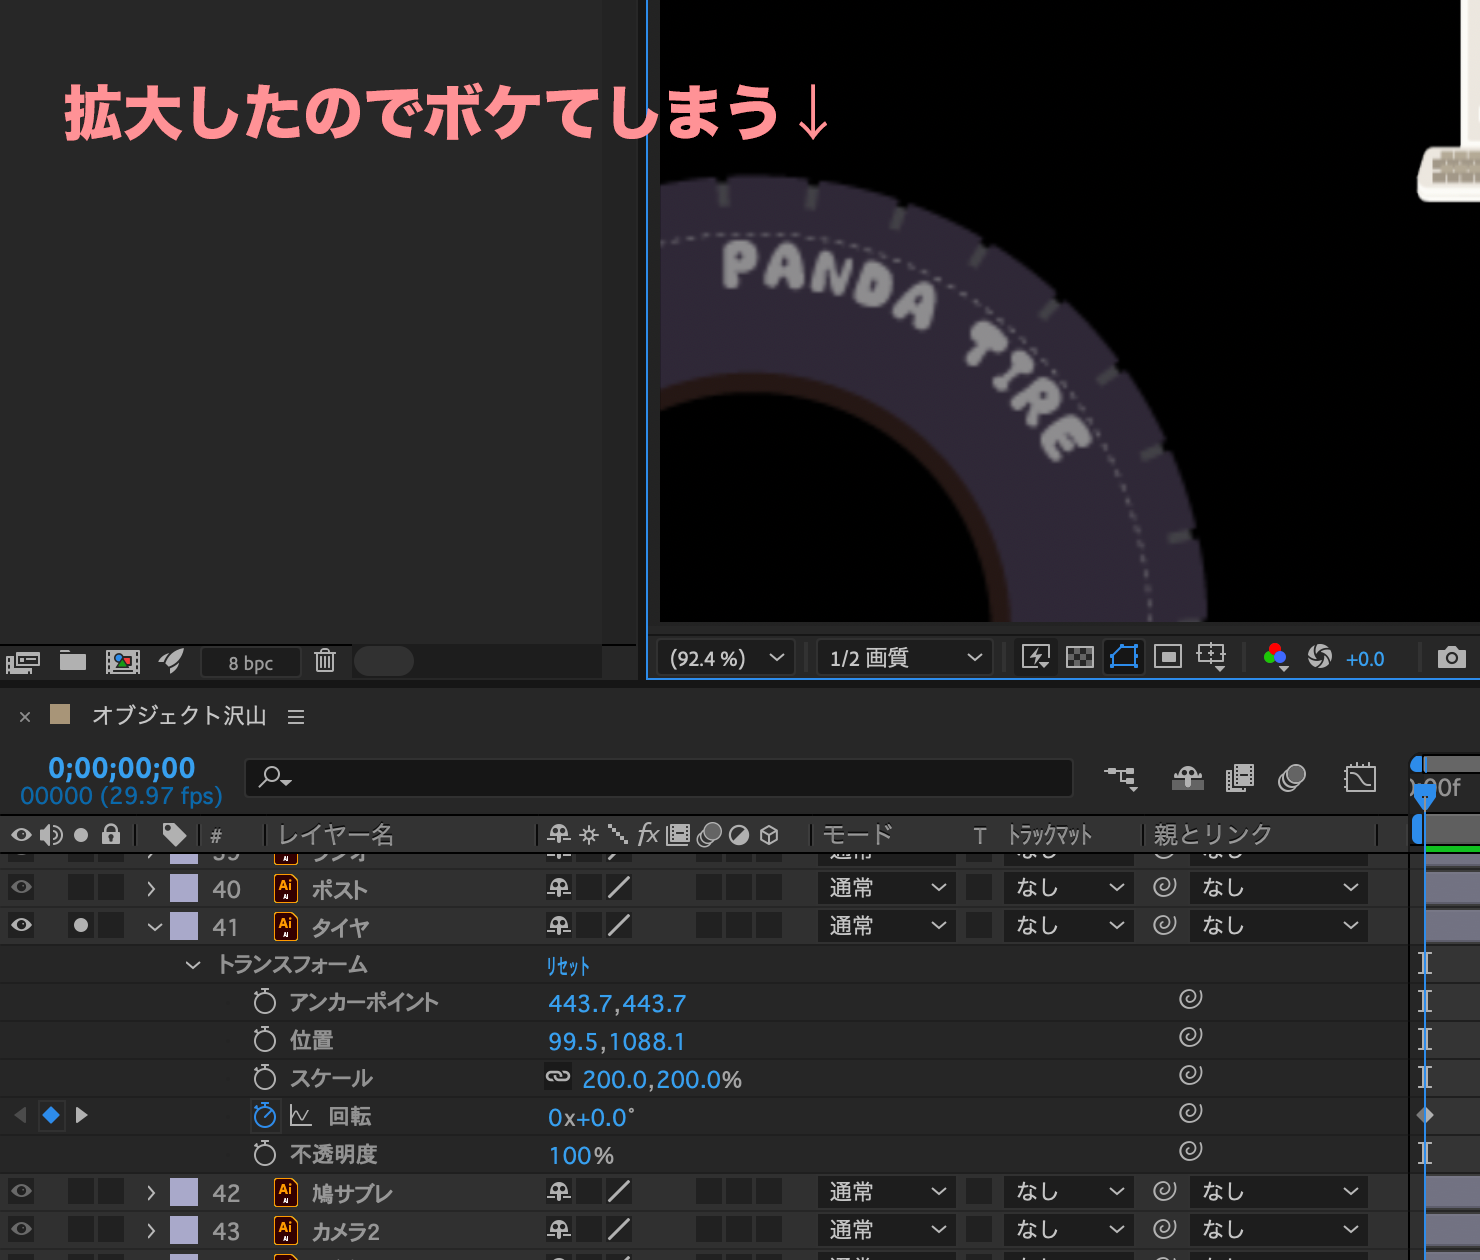Click the 8 bpc color depth button
This screenshot has height=1260, width=1480.
[x=250, y=662]
